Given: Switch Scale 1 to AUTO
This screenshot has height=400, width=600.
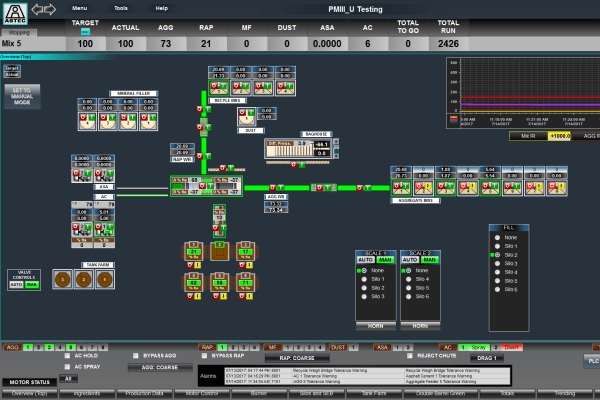Looking at the screenshot, I should tap(365, 260).
